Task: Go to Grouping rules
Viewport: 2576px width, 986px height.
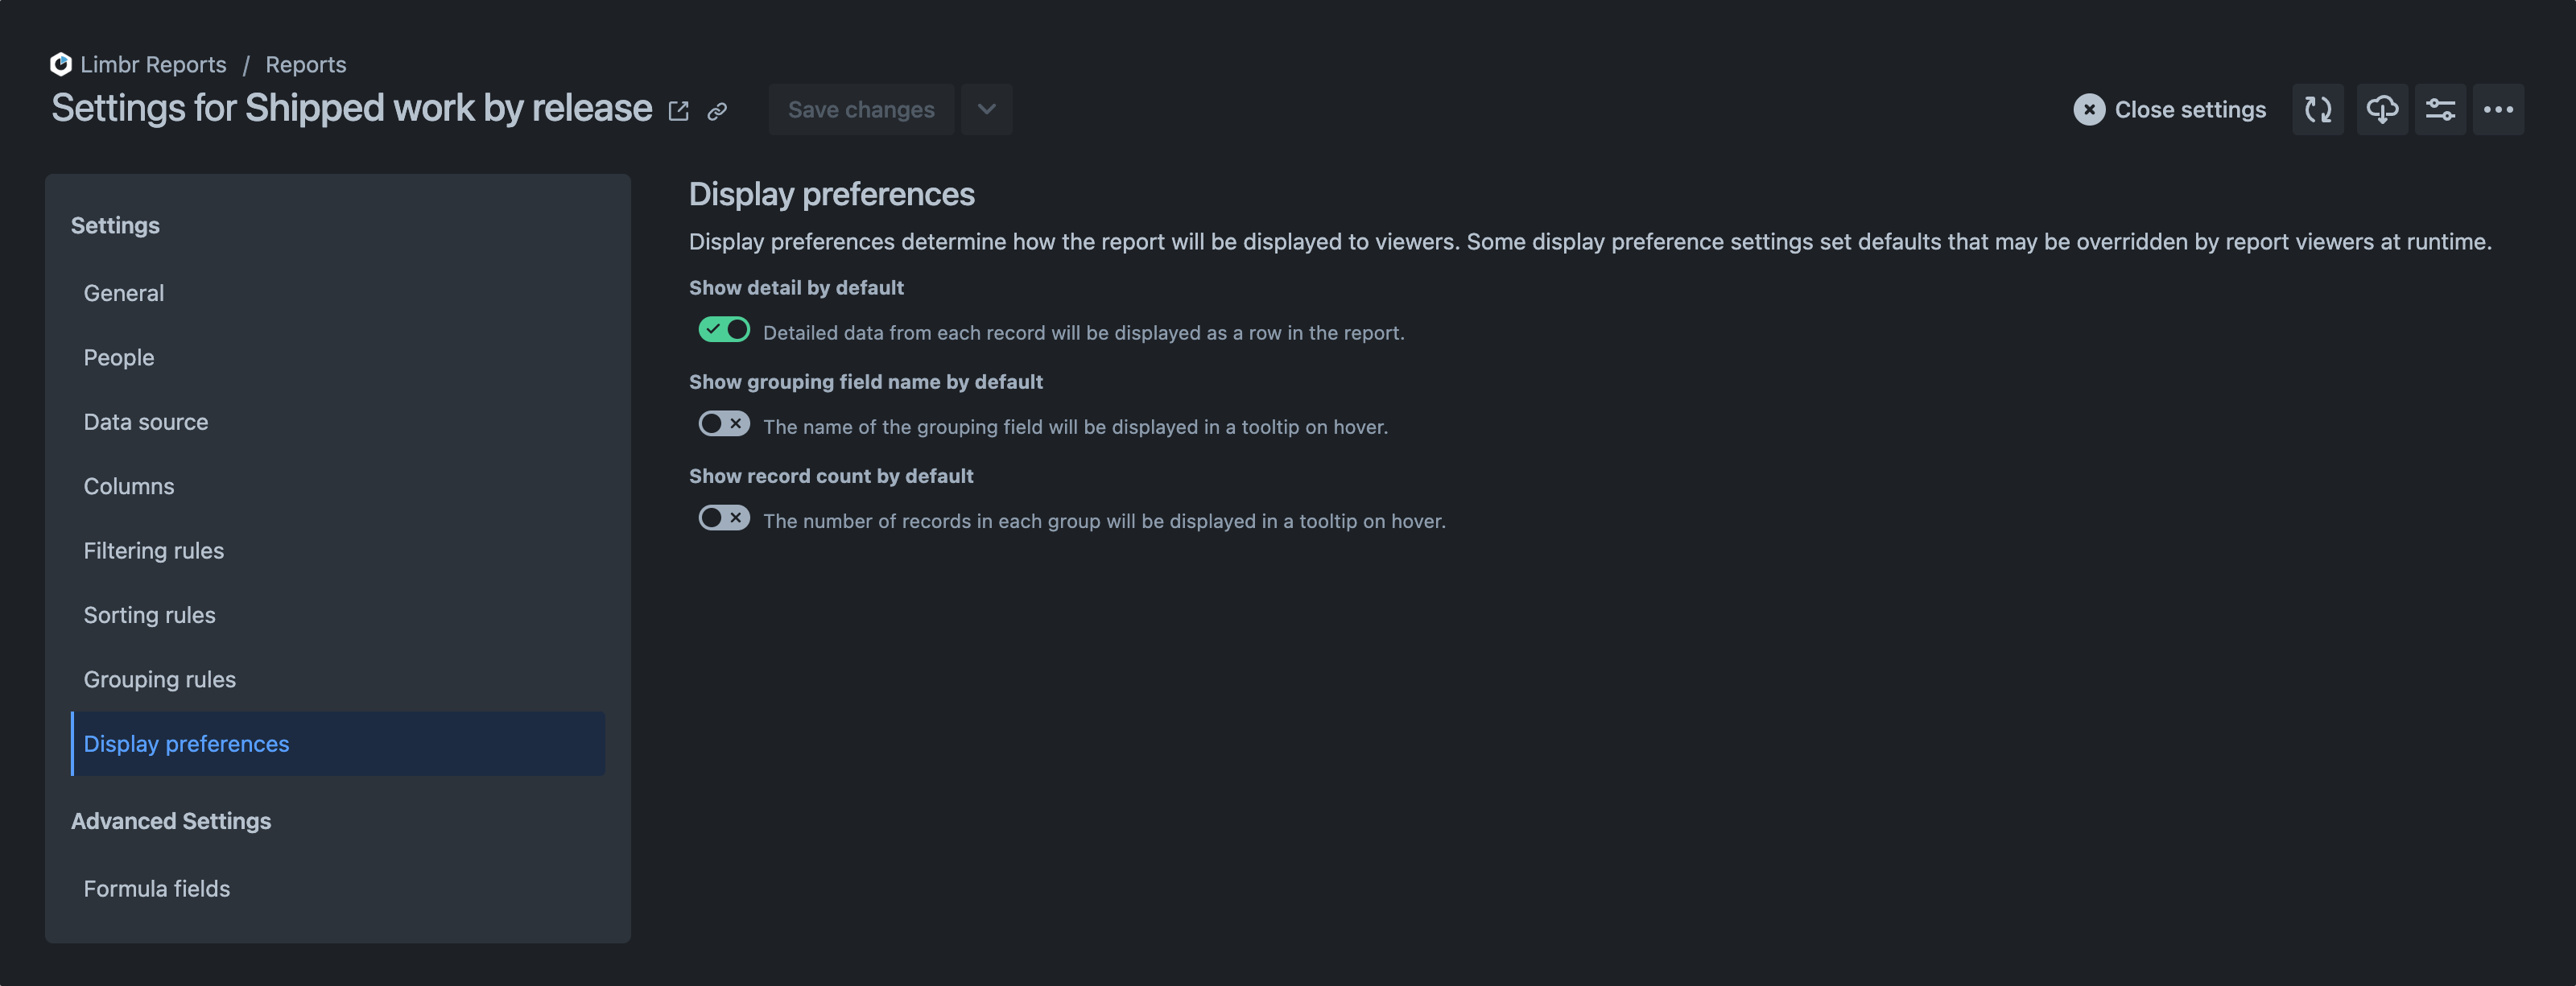Action: (159, 679)
